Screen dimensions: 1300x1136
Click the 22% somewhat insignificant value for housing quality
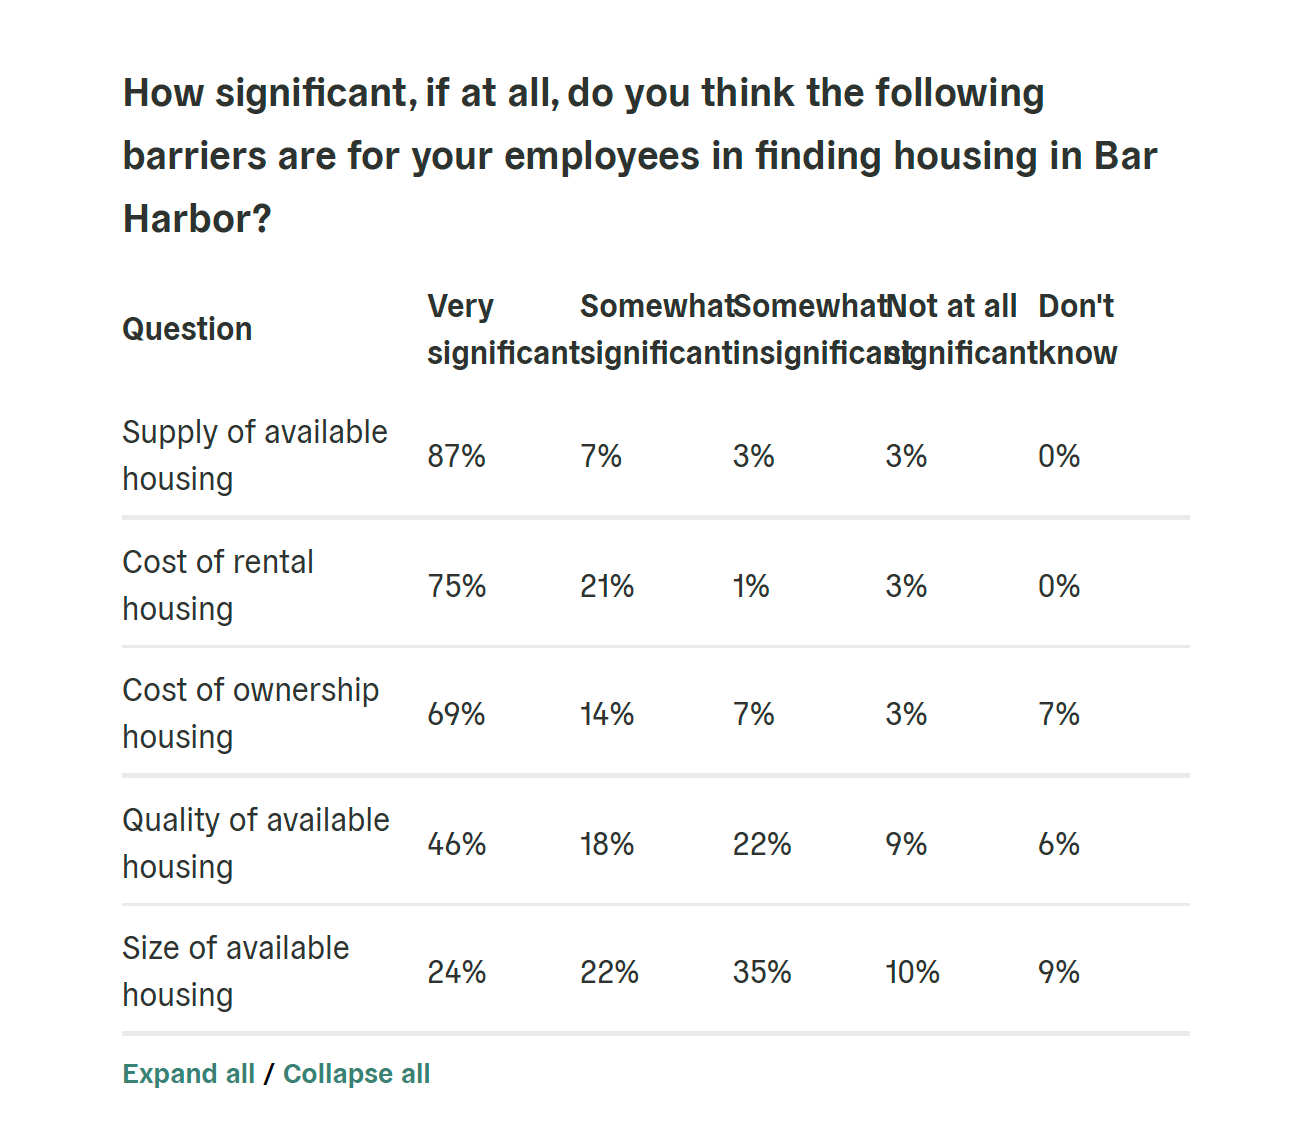(x=762, y=843)
